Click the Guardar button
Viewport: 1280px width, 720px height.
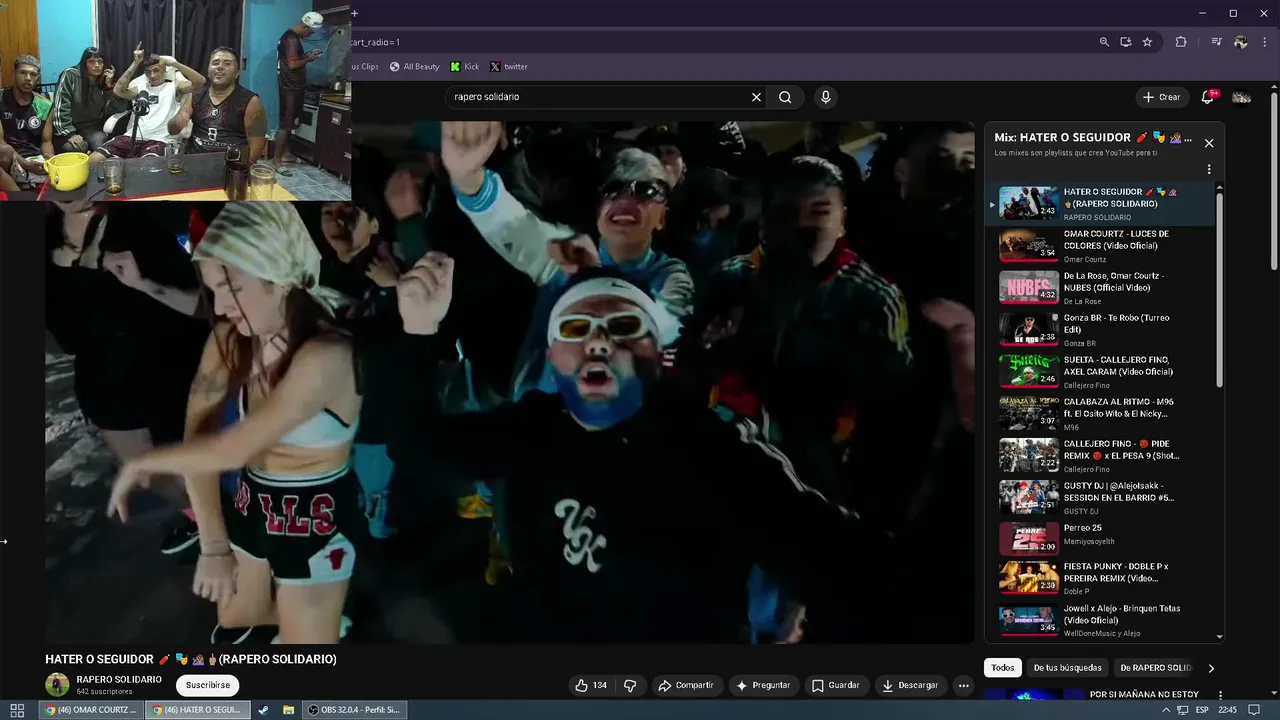[836, 685]
